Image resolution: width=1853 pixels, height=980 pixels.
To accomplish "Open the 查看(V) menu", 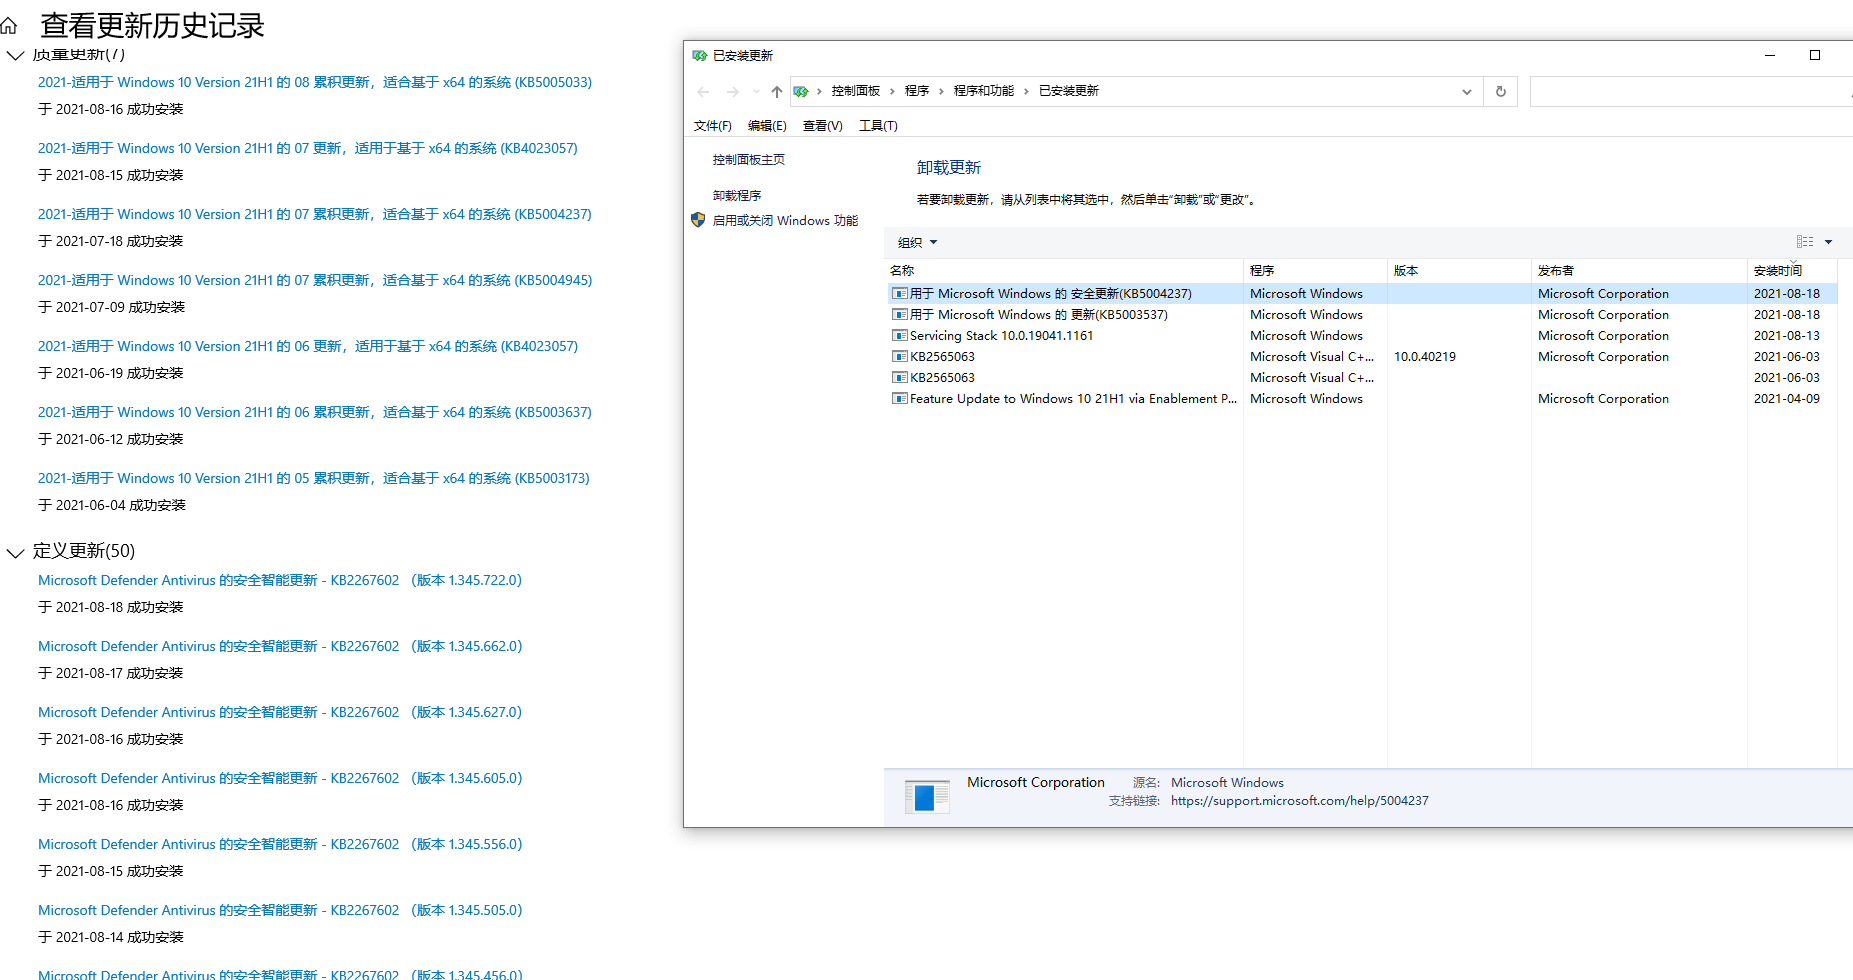I will [823, 126].
